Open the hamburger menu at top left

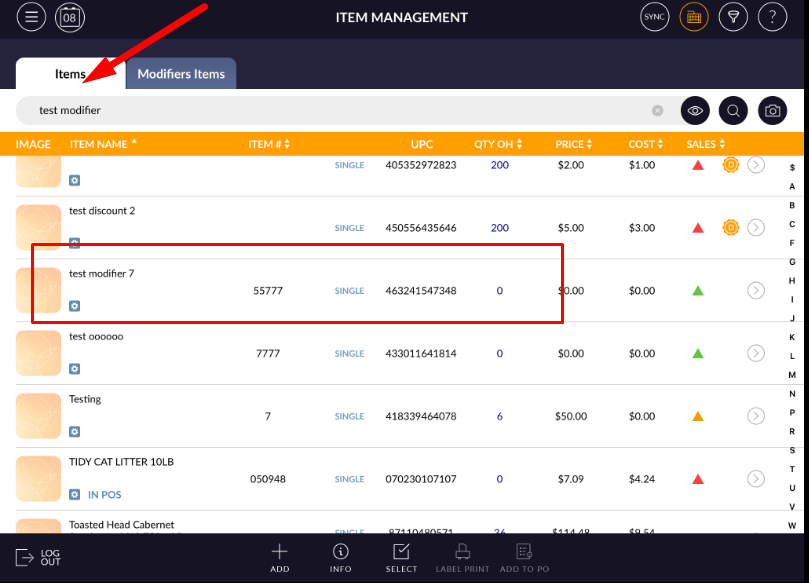(31, 17)
